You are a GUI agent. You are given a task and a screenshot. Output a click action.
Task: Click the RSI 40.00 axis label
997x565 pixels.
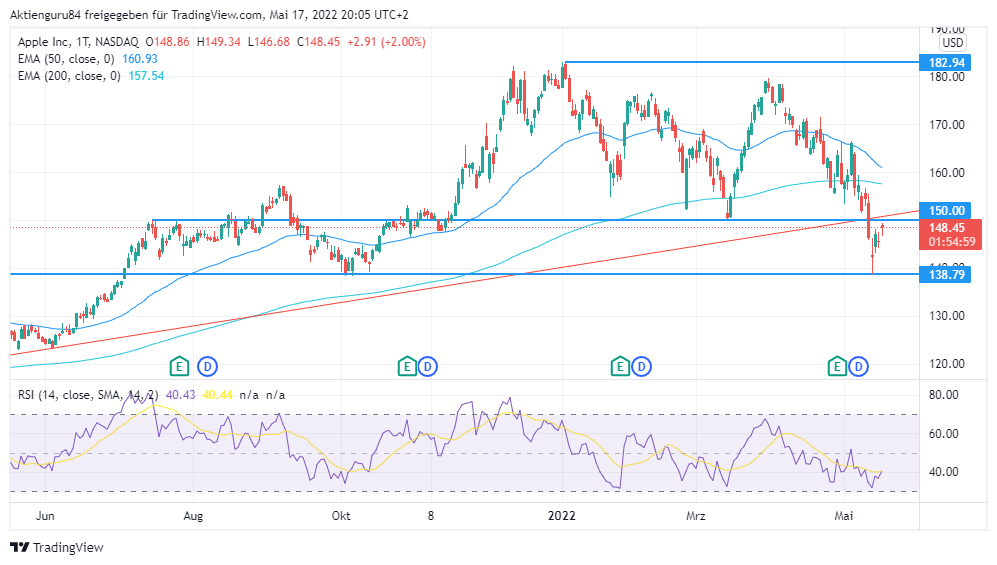click(x=944, y=472)
